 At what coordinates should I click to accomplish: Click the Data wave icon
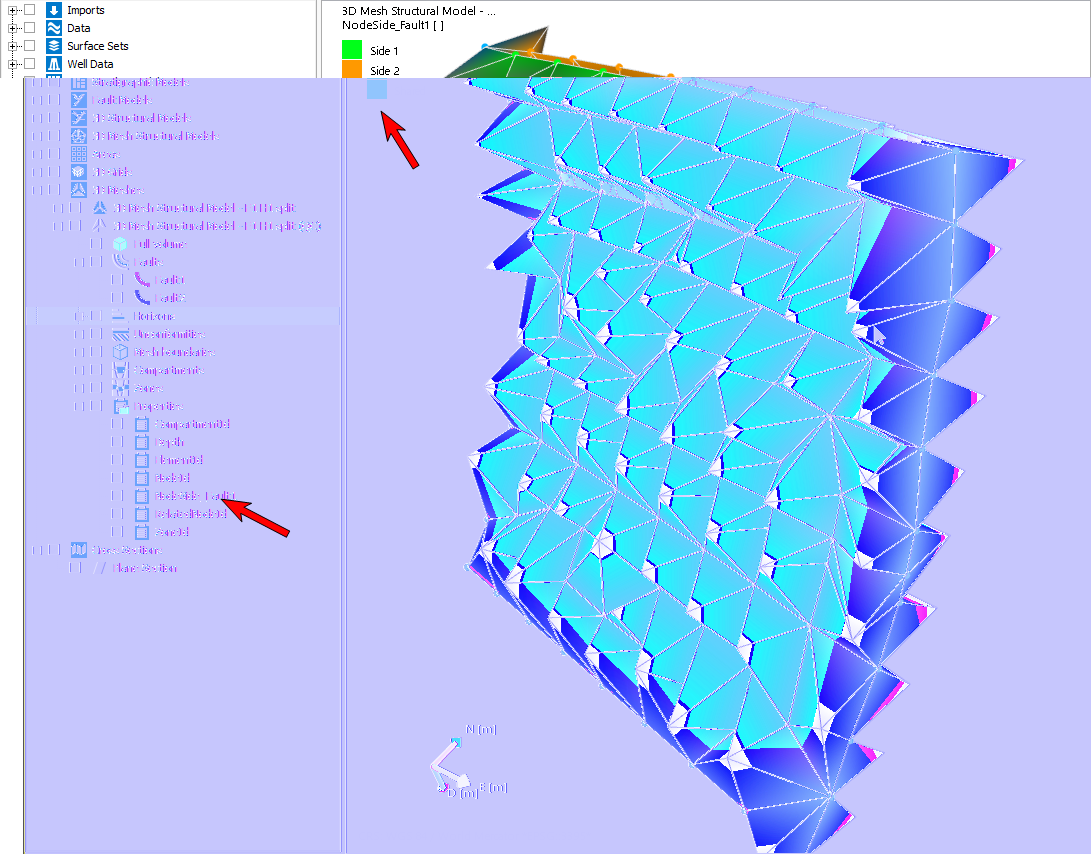54,28
